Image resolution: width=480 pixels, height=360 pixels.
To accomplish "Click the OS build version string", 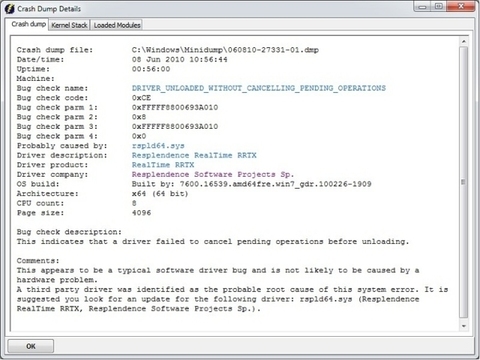I will click(251, 184).
